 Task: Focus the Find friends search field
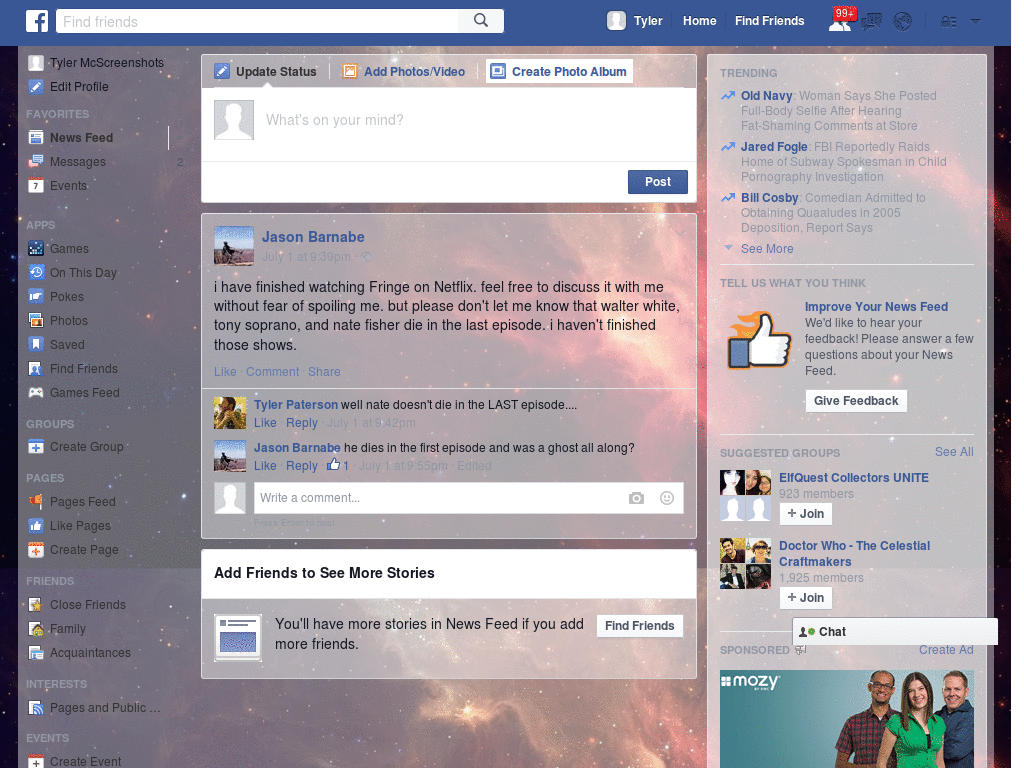(x=257, y=21)
